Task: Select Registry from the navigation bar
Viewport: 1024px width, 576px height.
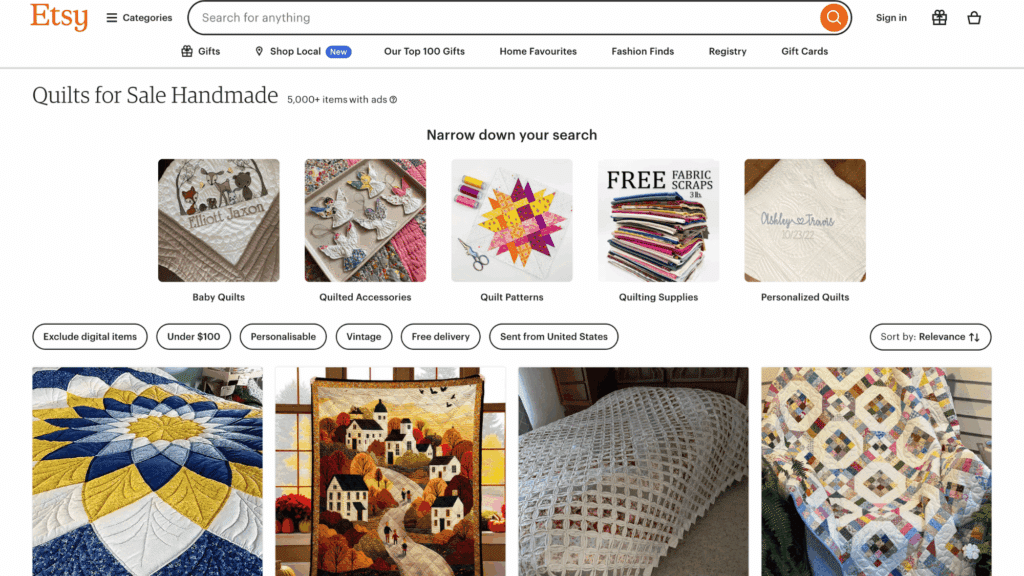Action: click(x=727, y=51)
